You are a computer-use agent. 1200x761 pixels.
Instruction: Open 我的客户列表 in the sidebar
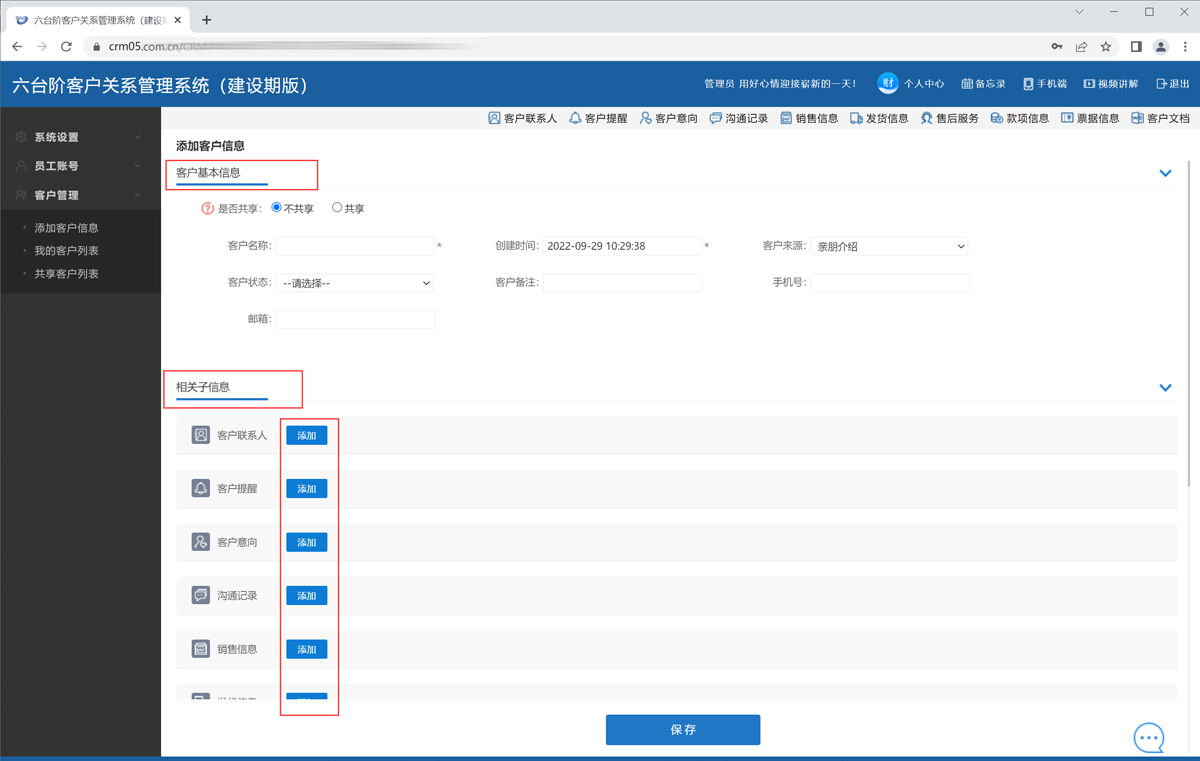[x=66, y=251]
